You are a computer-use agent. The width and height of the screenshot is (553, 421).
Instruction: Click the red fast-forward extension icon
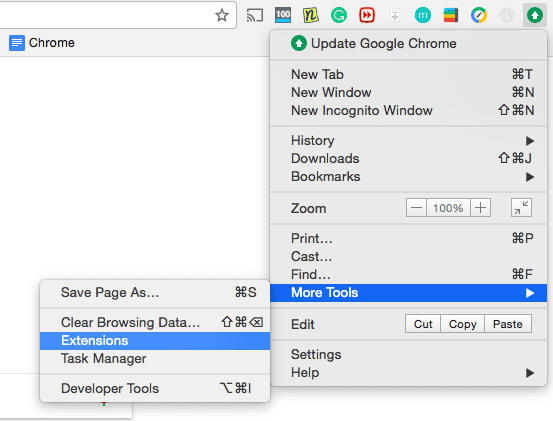(x=367, y=15)
